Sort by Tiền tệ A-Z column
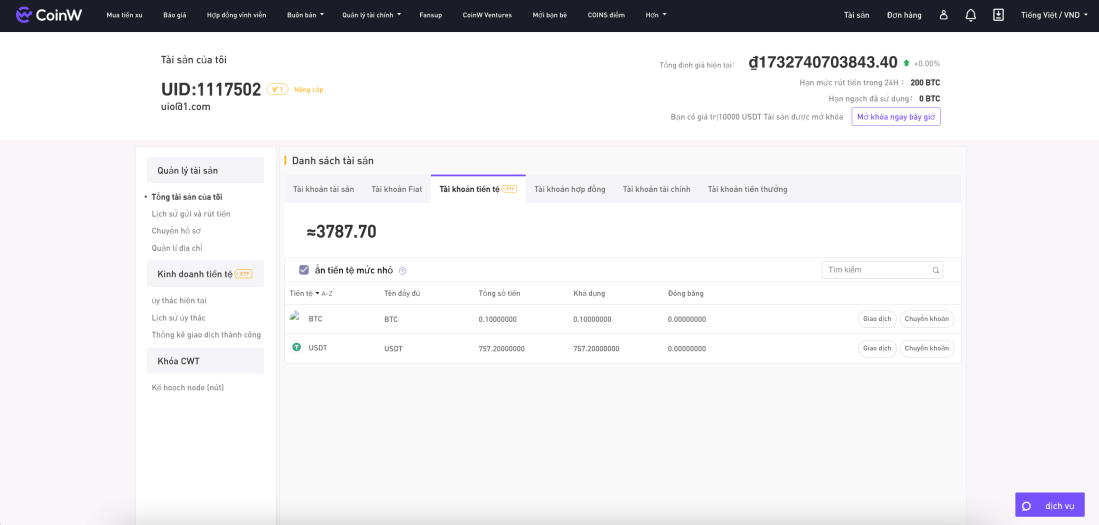The height and width of the screenshot is (525, 1099). (310, 293)
